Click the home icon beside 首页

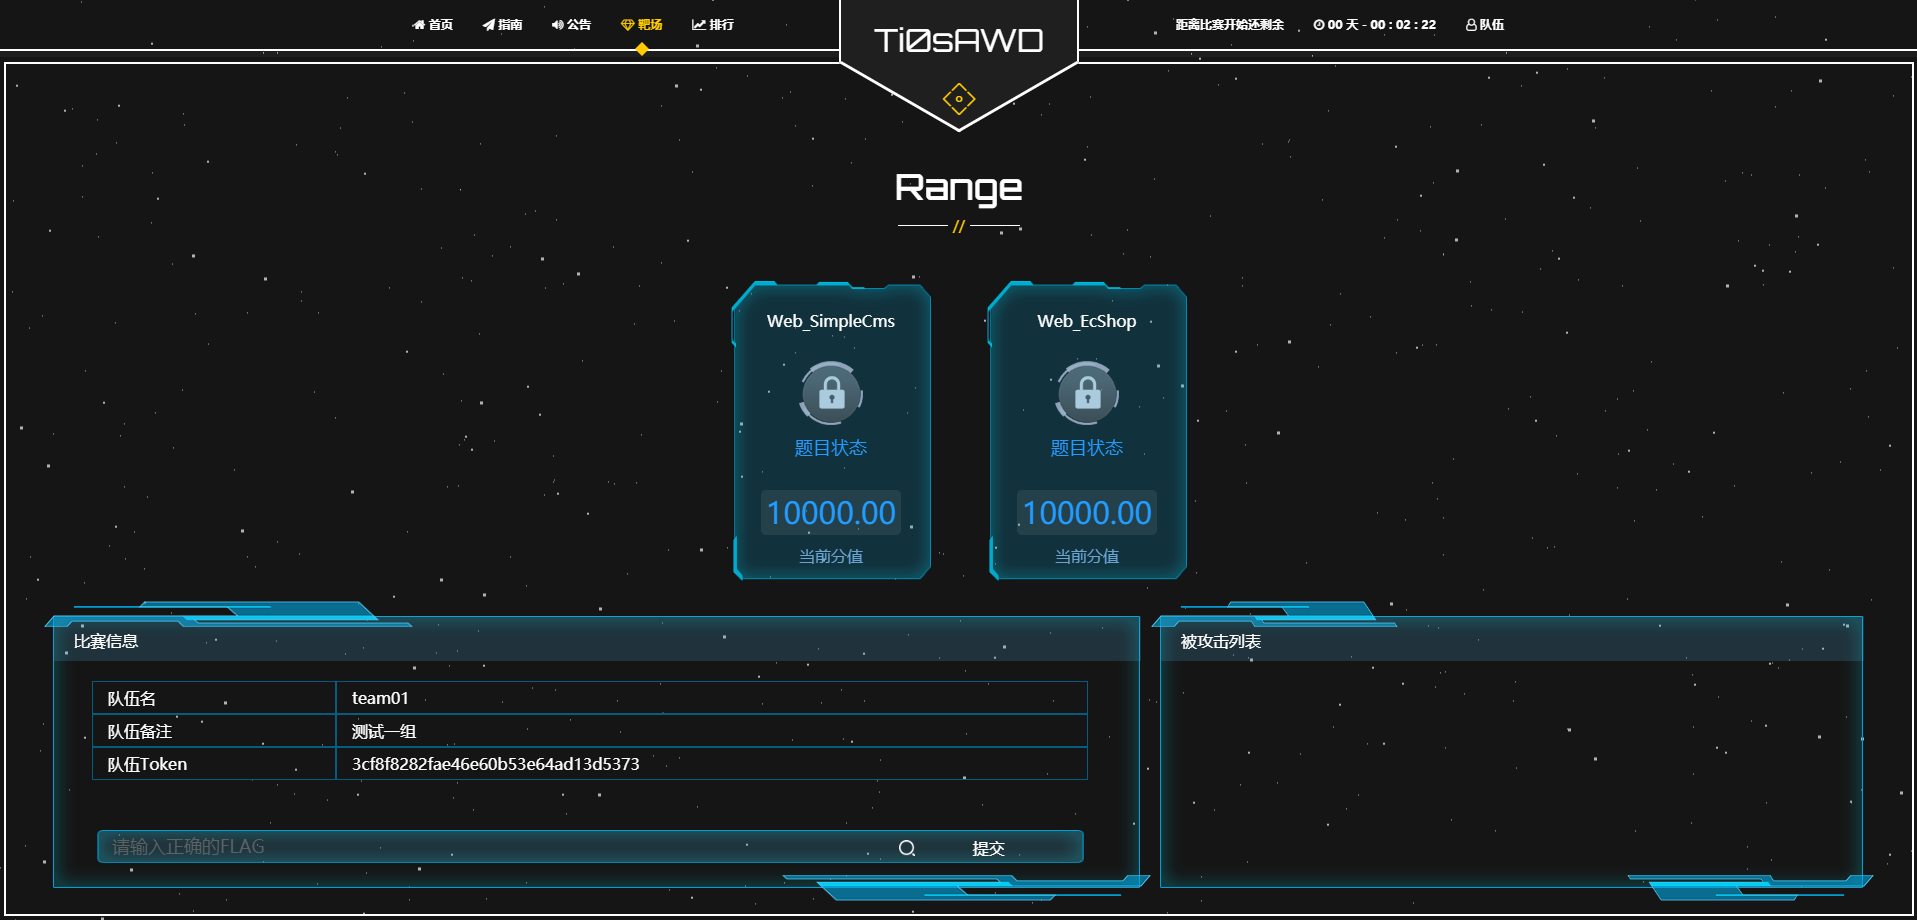click(417, 24)
